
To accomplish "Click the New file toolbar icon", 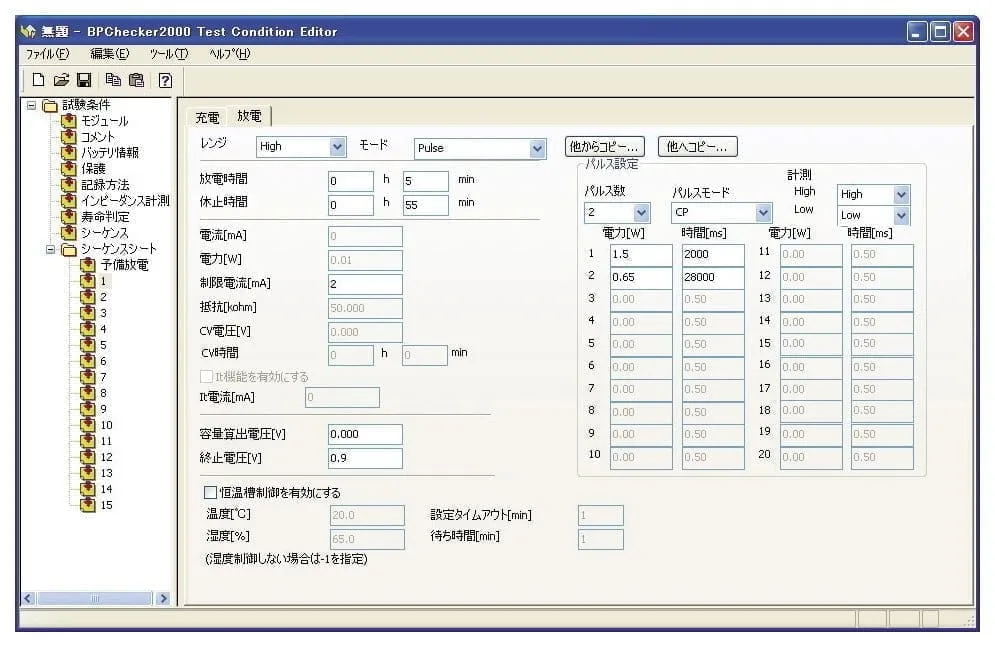I will (x=38, y=80).
